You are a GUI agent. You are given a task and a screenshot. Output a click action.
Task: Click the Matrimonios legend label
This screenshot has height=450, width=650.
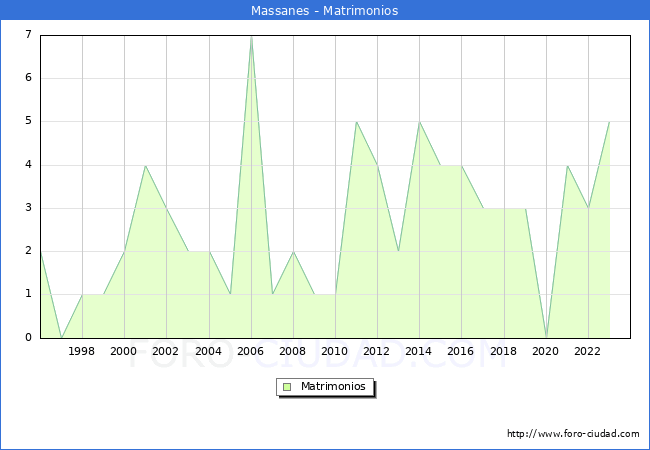[x=333, y=386]
